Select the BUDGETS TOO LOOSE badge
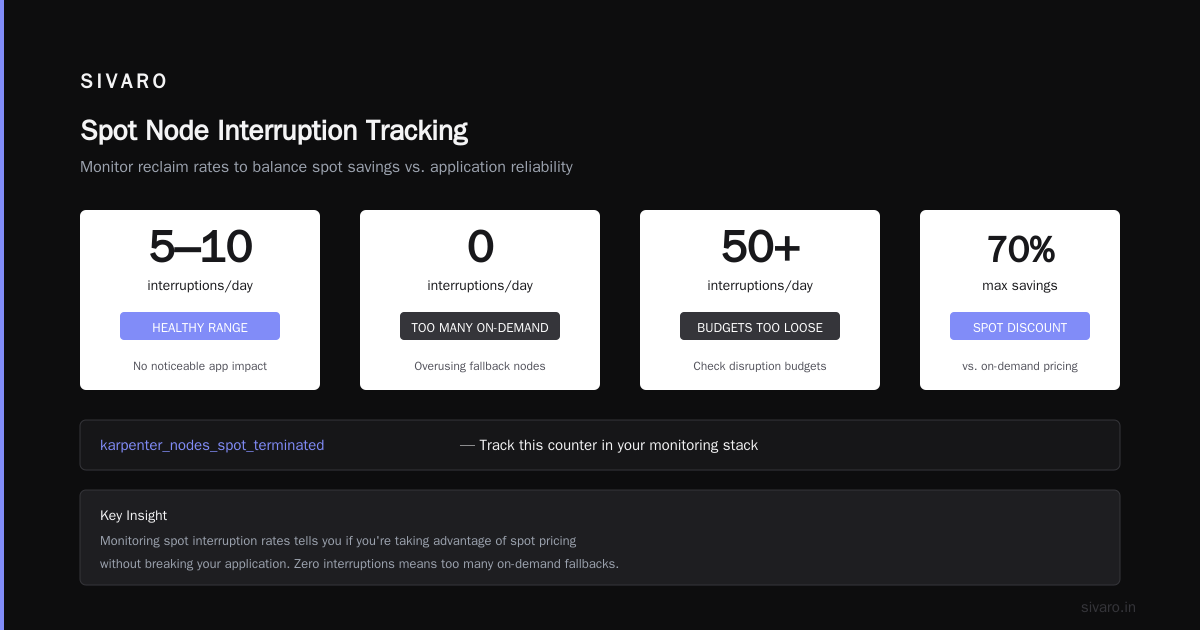Screen dimensions: 1200x630 760,326
